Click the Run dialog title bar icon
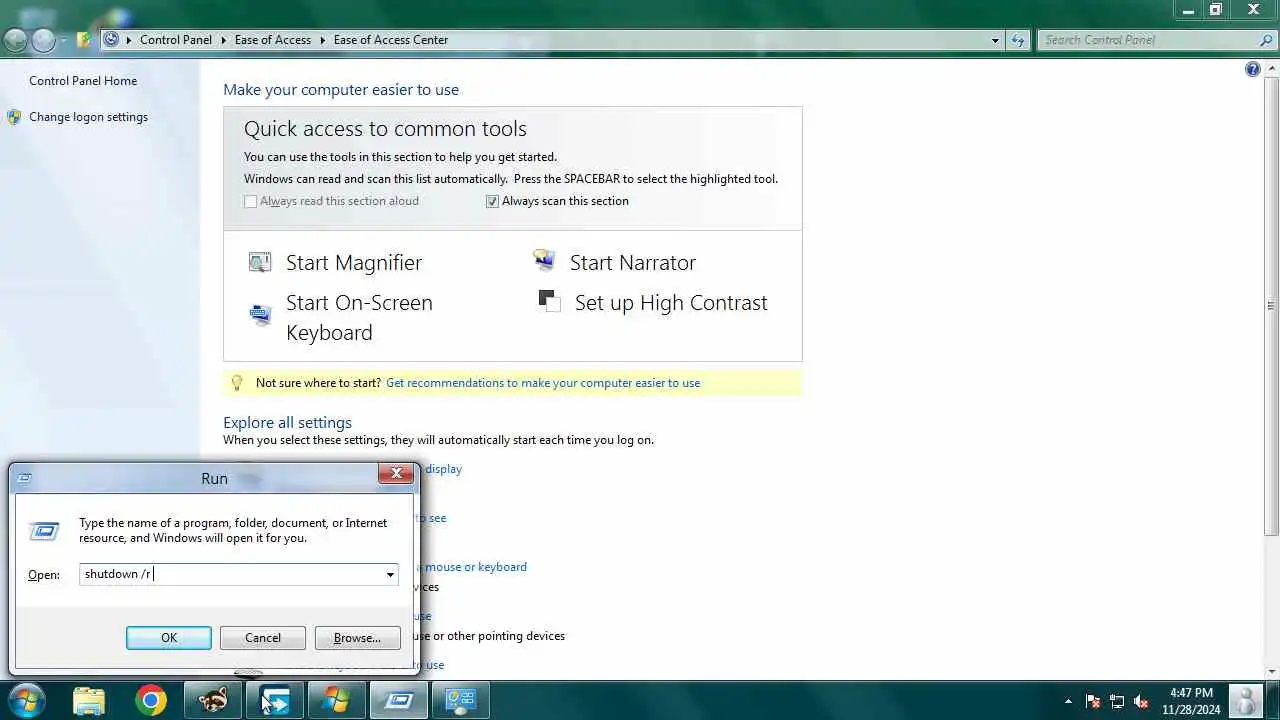Screen dimensions: 1280x720 point(25,478)
